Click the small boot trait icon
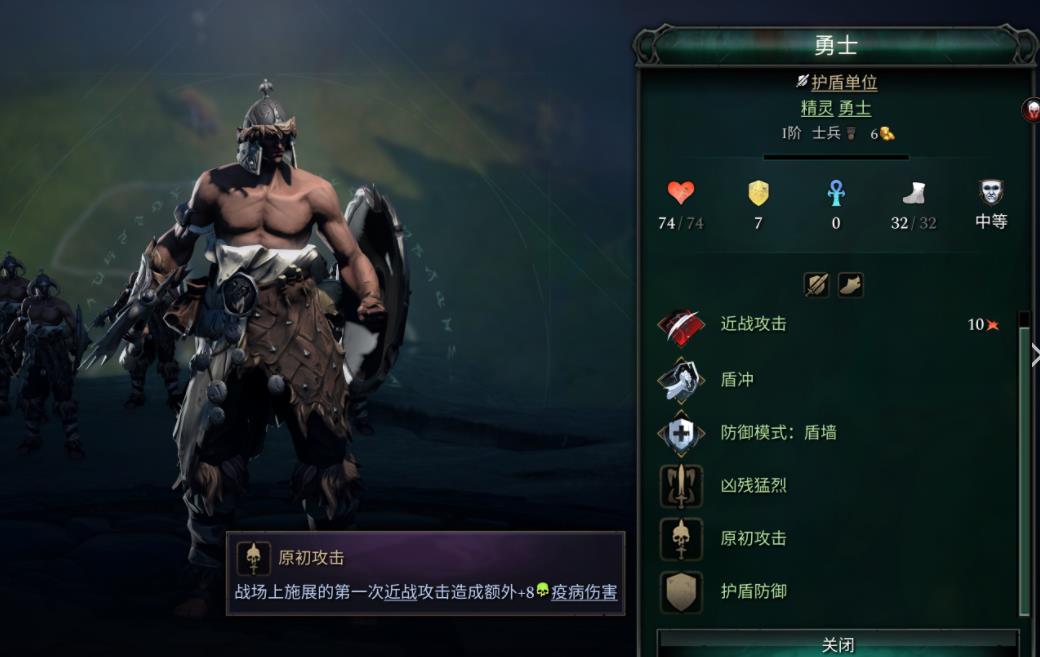Screen dimensions: 1040x657 tap(850, 285)
